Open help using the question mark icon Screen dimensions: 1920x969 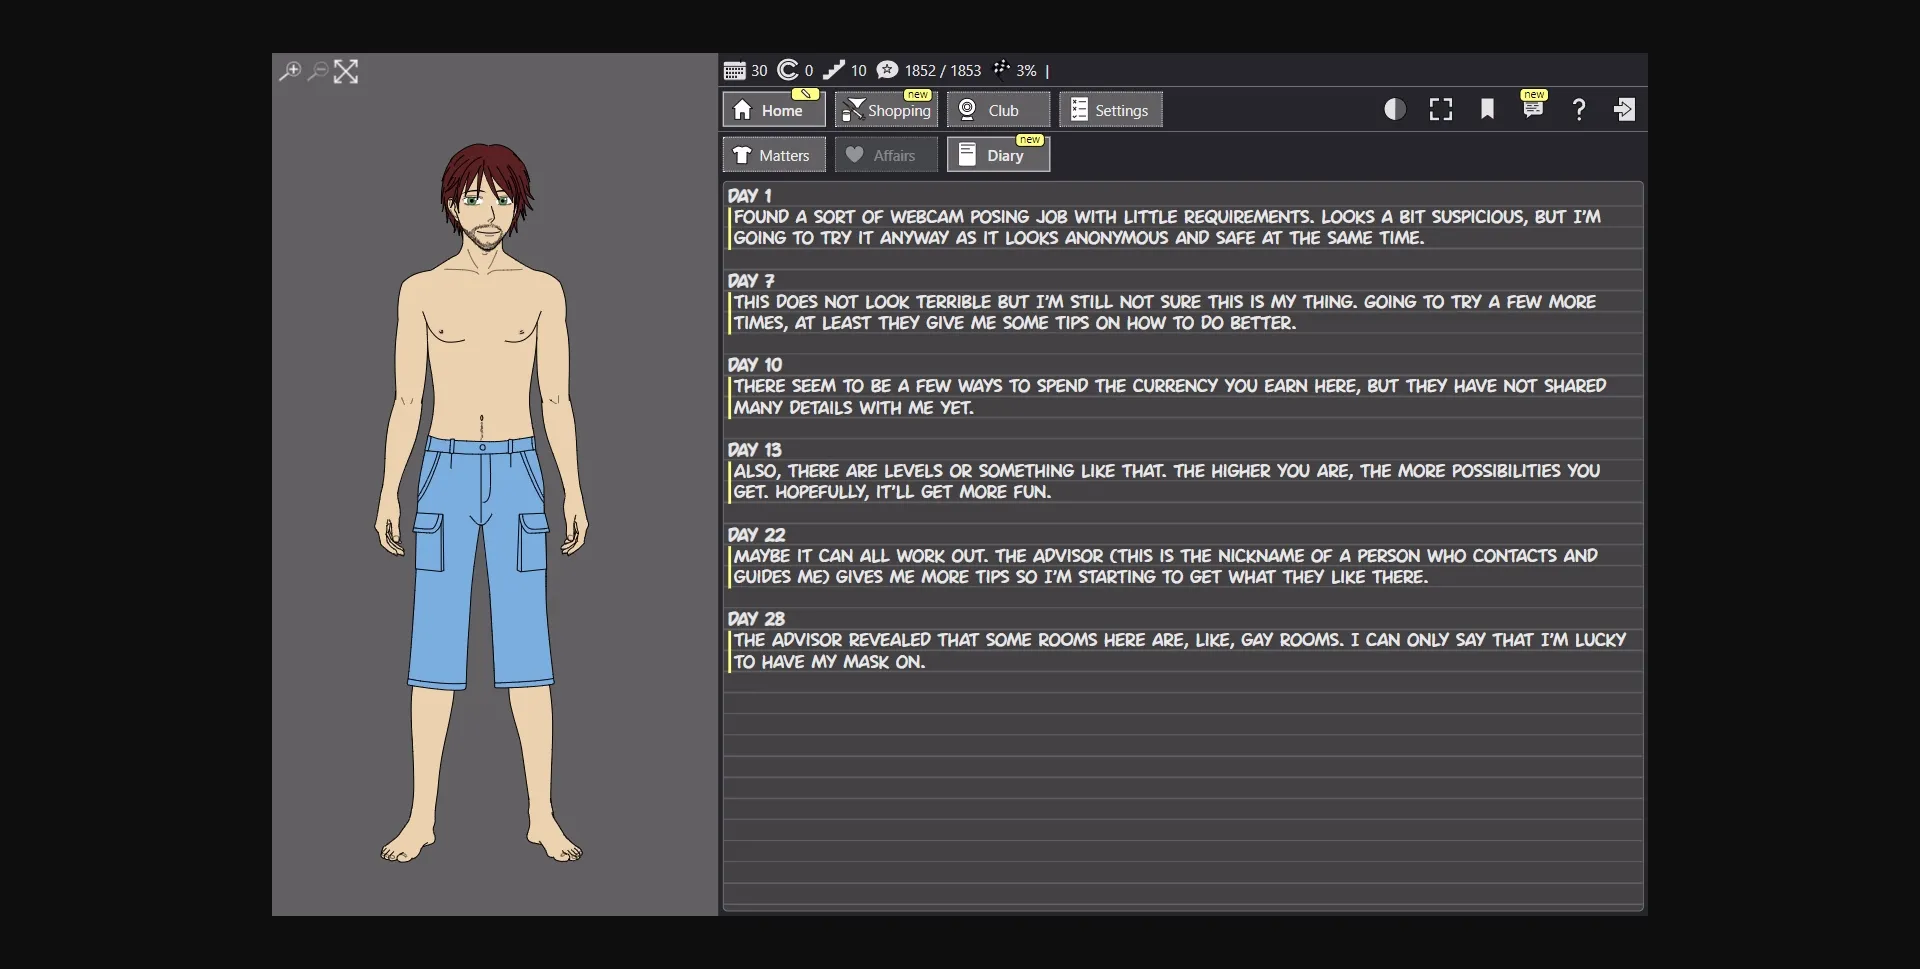[1578, 110]
